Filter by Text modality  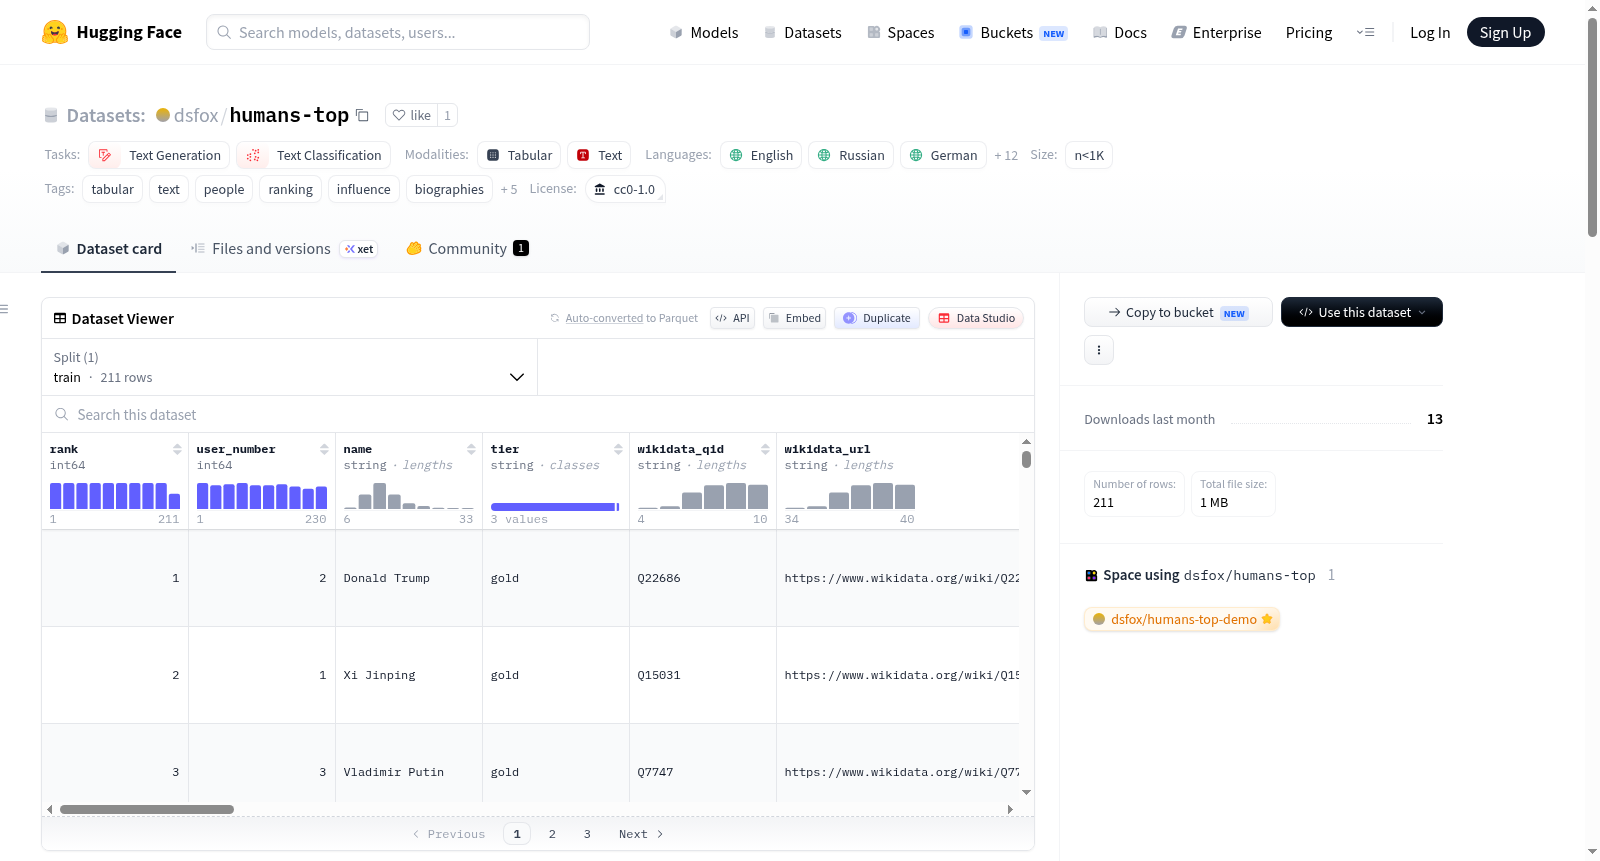coord(599,155)
